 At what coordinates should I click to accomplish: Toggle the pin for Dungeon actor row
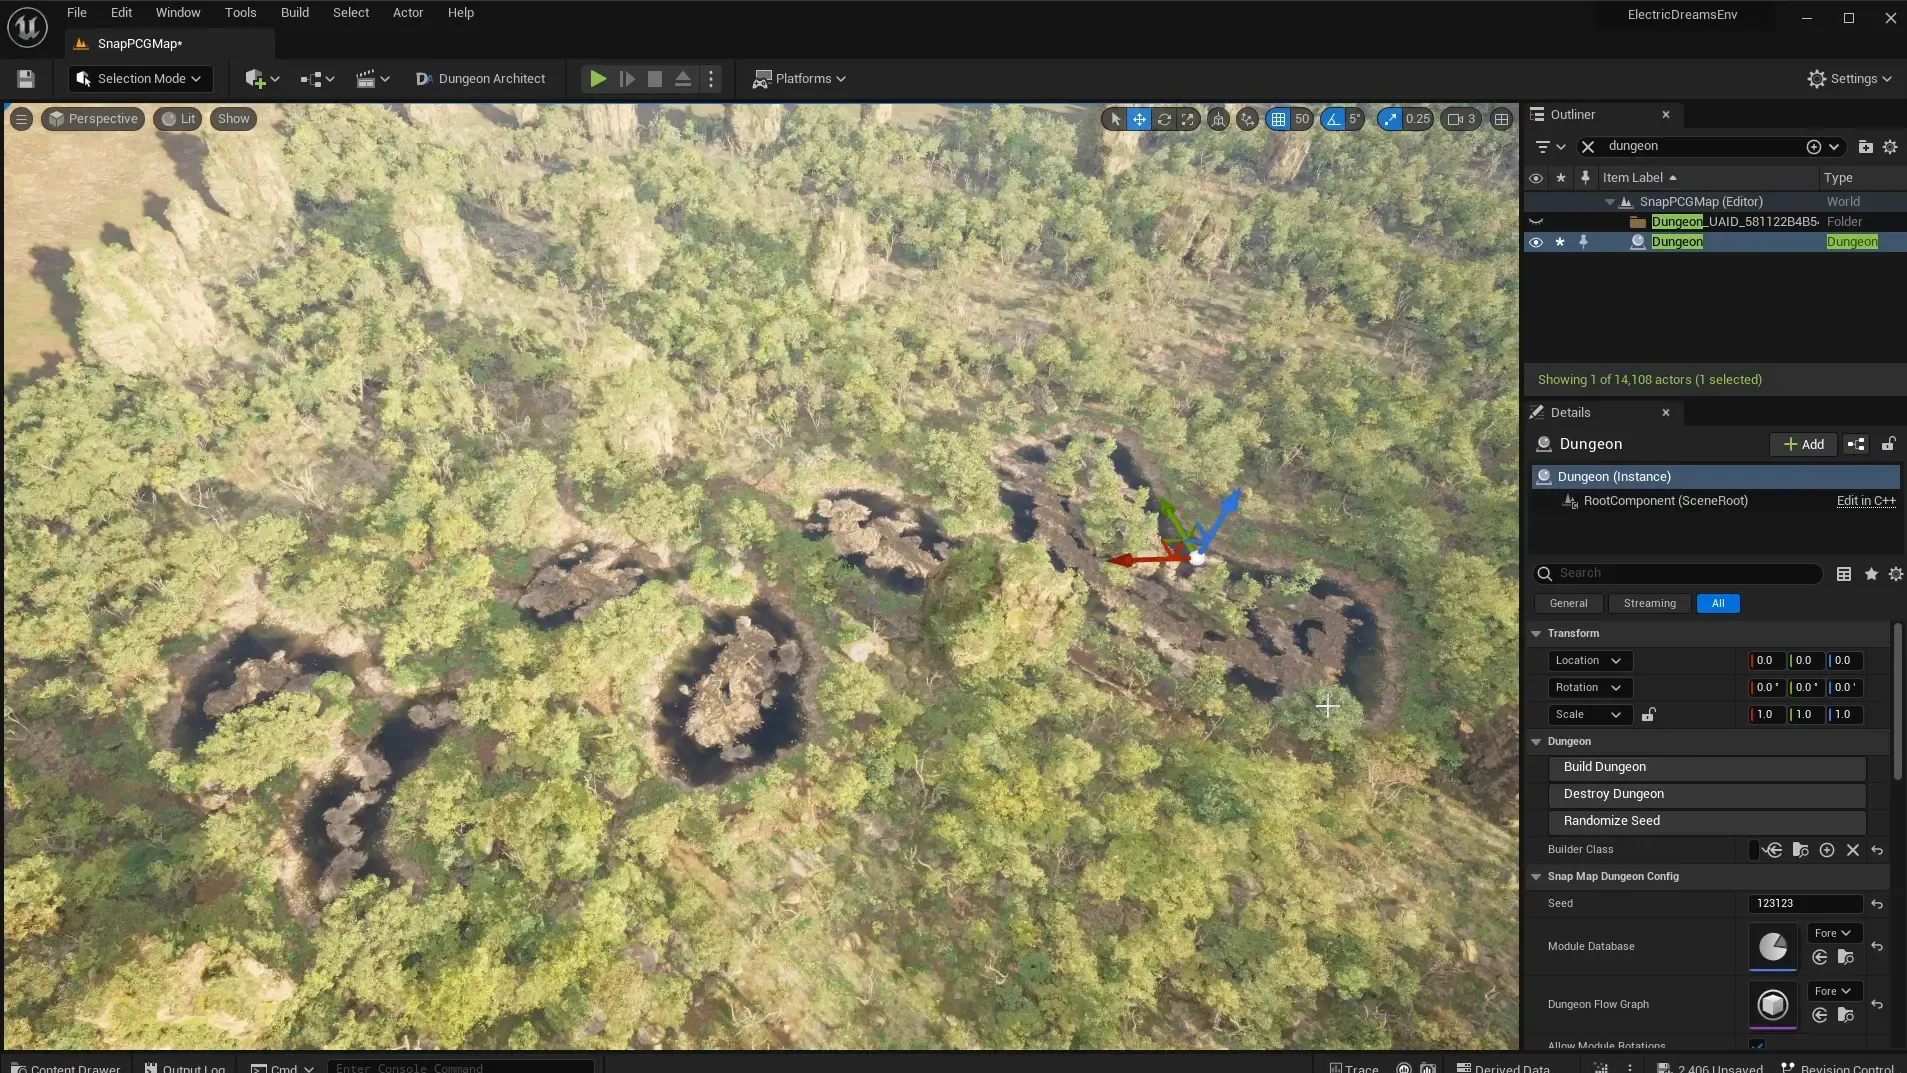[1583, 242]
